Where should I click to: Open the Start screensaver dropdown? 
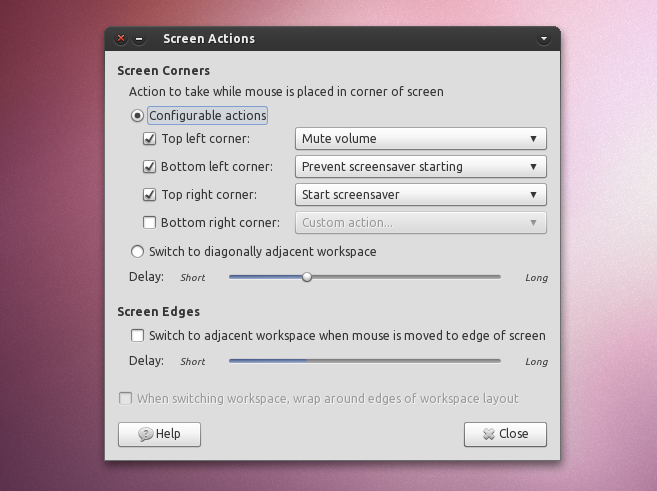[421, 195]
